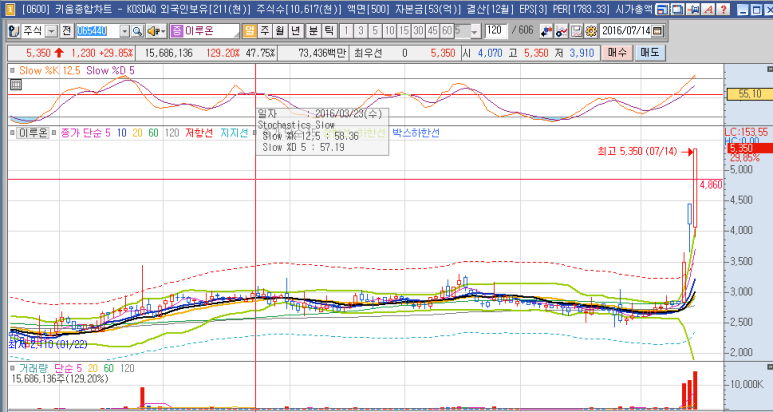773x412 pixels.
Task: Click the 박스하한선 label
Action: [x=416, y=133]
